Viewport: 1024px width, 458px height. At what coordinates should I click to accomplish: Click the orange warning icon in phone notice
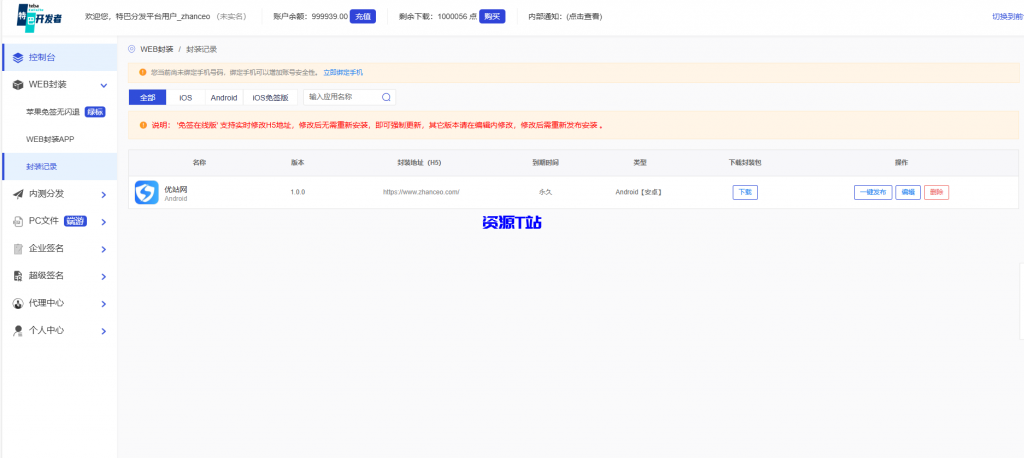[x=142, y=73]
